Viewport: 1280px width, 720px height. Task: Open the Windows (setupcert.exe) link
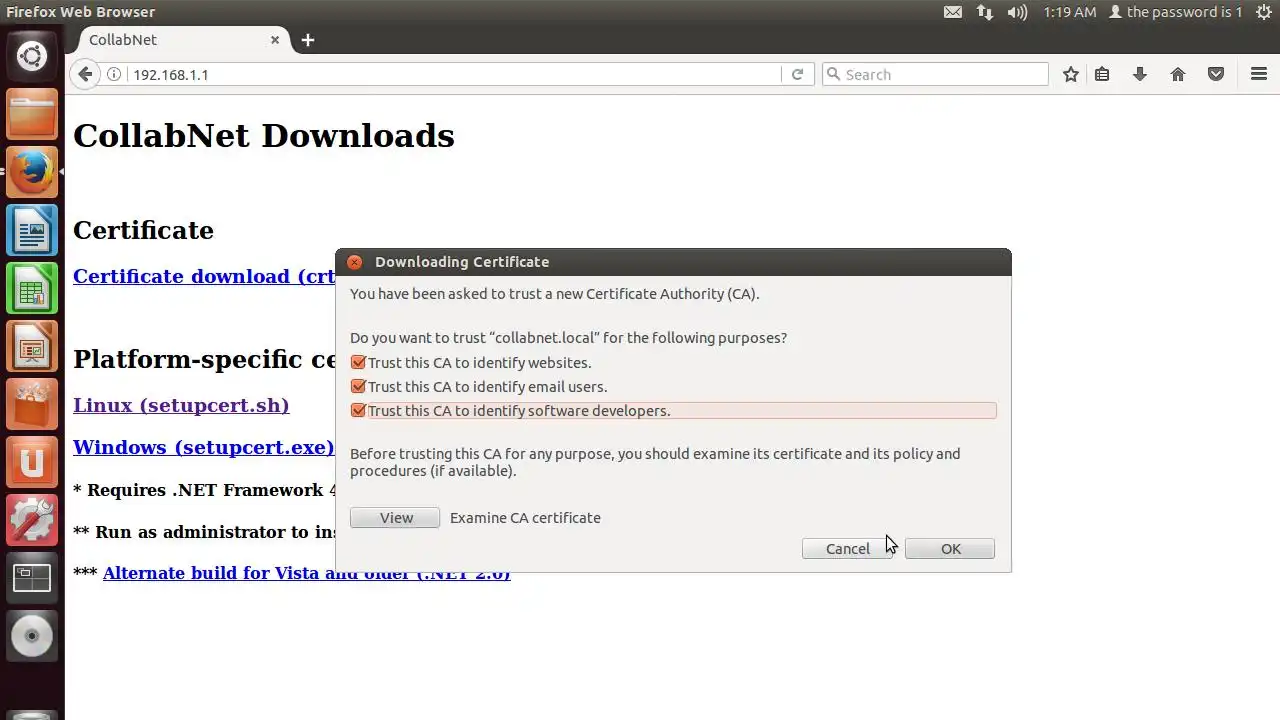[203, 447]
